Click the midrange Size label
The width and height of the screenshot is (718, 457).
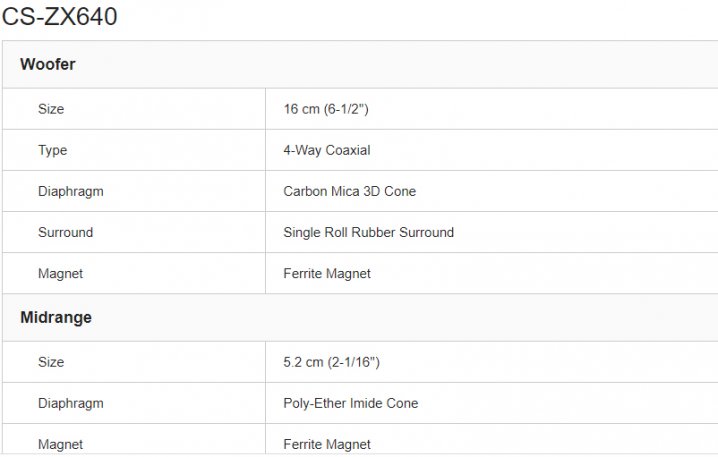(x=51, y=362)
